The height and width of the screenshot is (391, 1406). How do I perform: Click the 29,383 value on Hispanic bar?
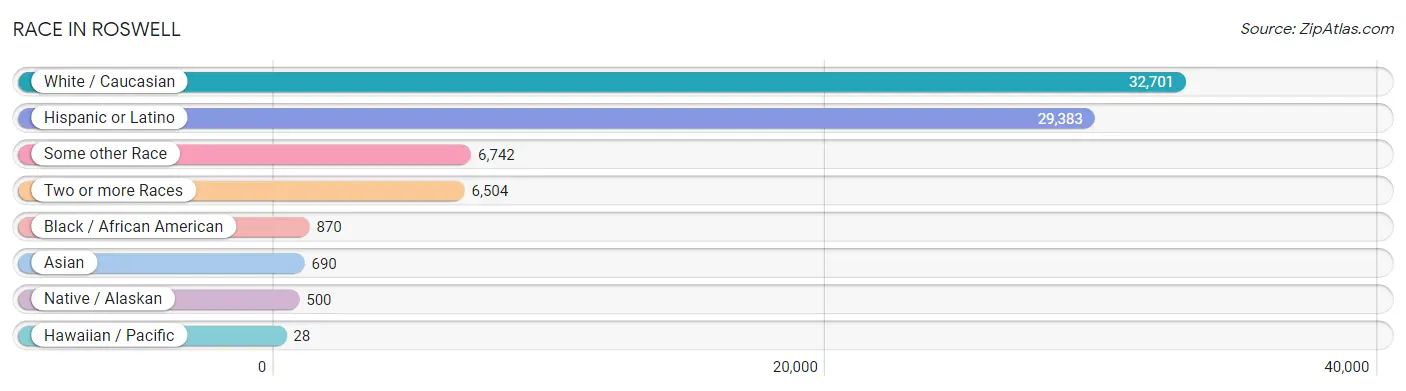[1060, 118]
